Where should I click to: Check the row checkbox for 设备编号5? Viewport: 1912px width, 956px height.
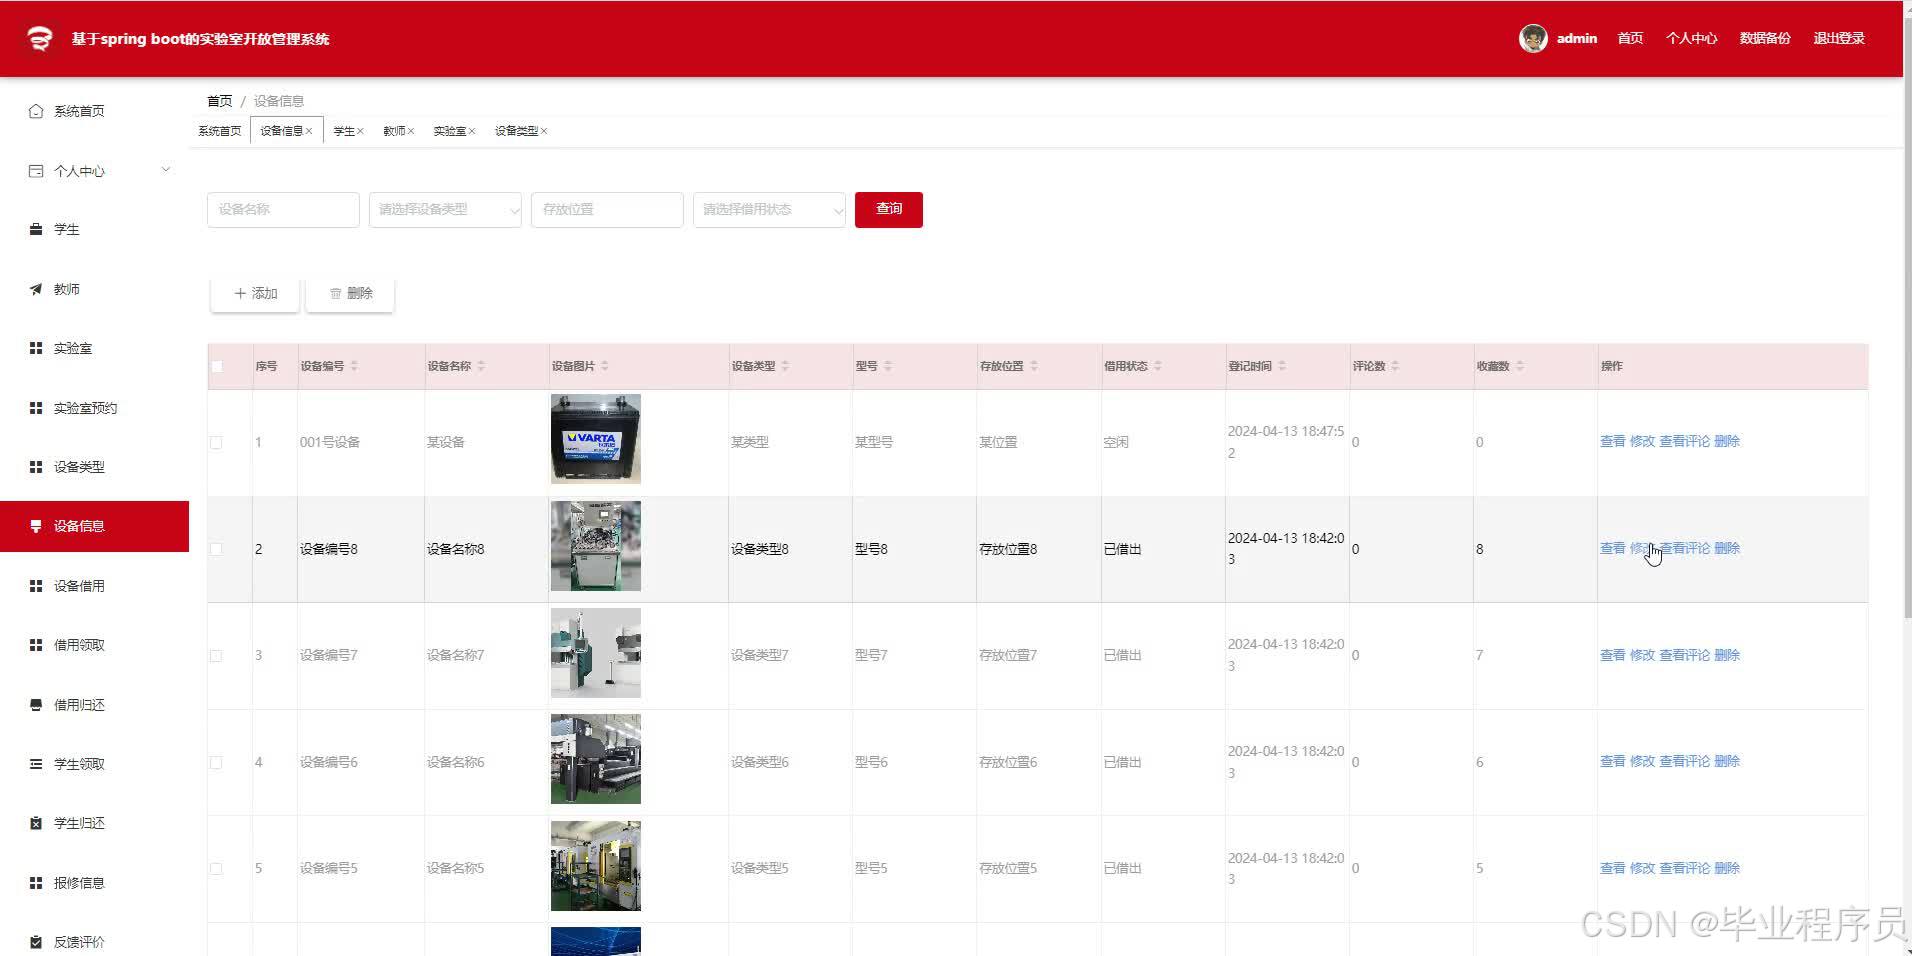click(216, 869)
